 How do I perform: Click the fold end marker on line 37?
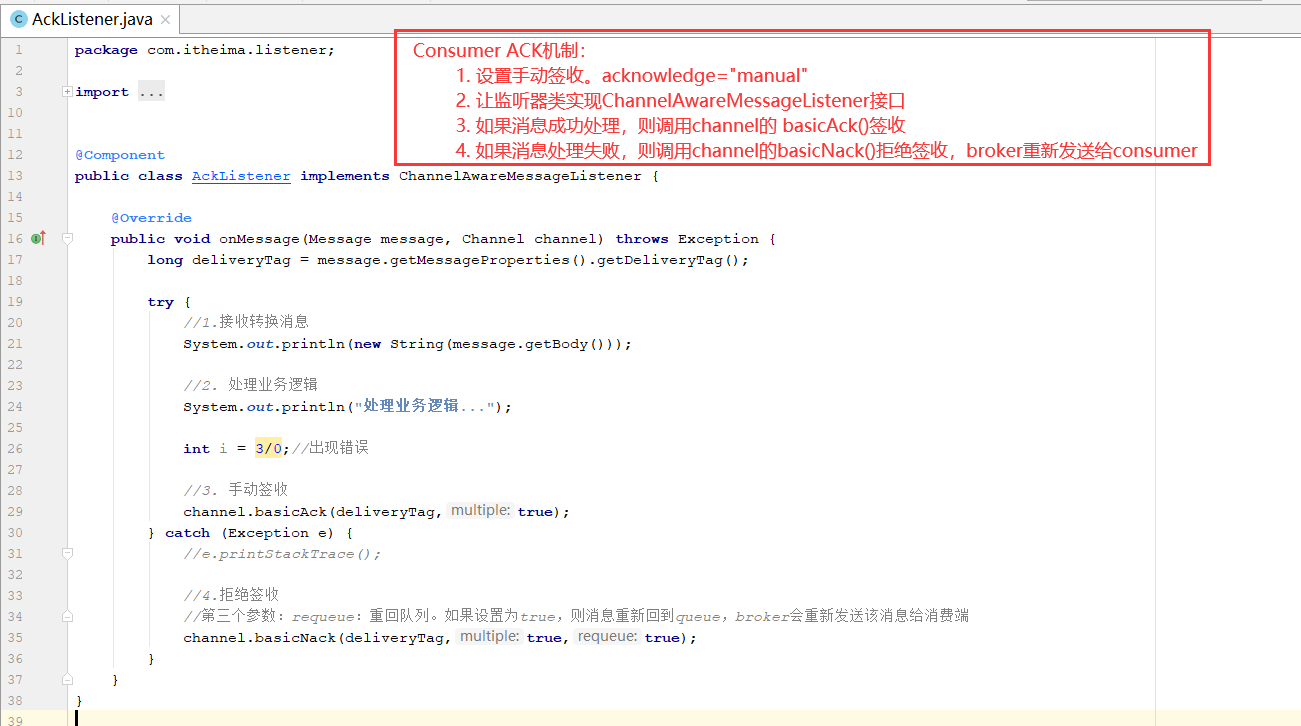point(67,679)
